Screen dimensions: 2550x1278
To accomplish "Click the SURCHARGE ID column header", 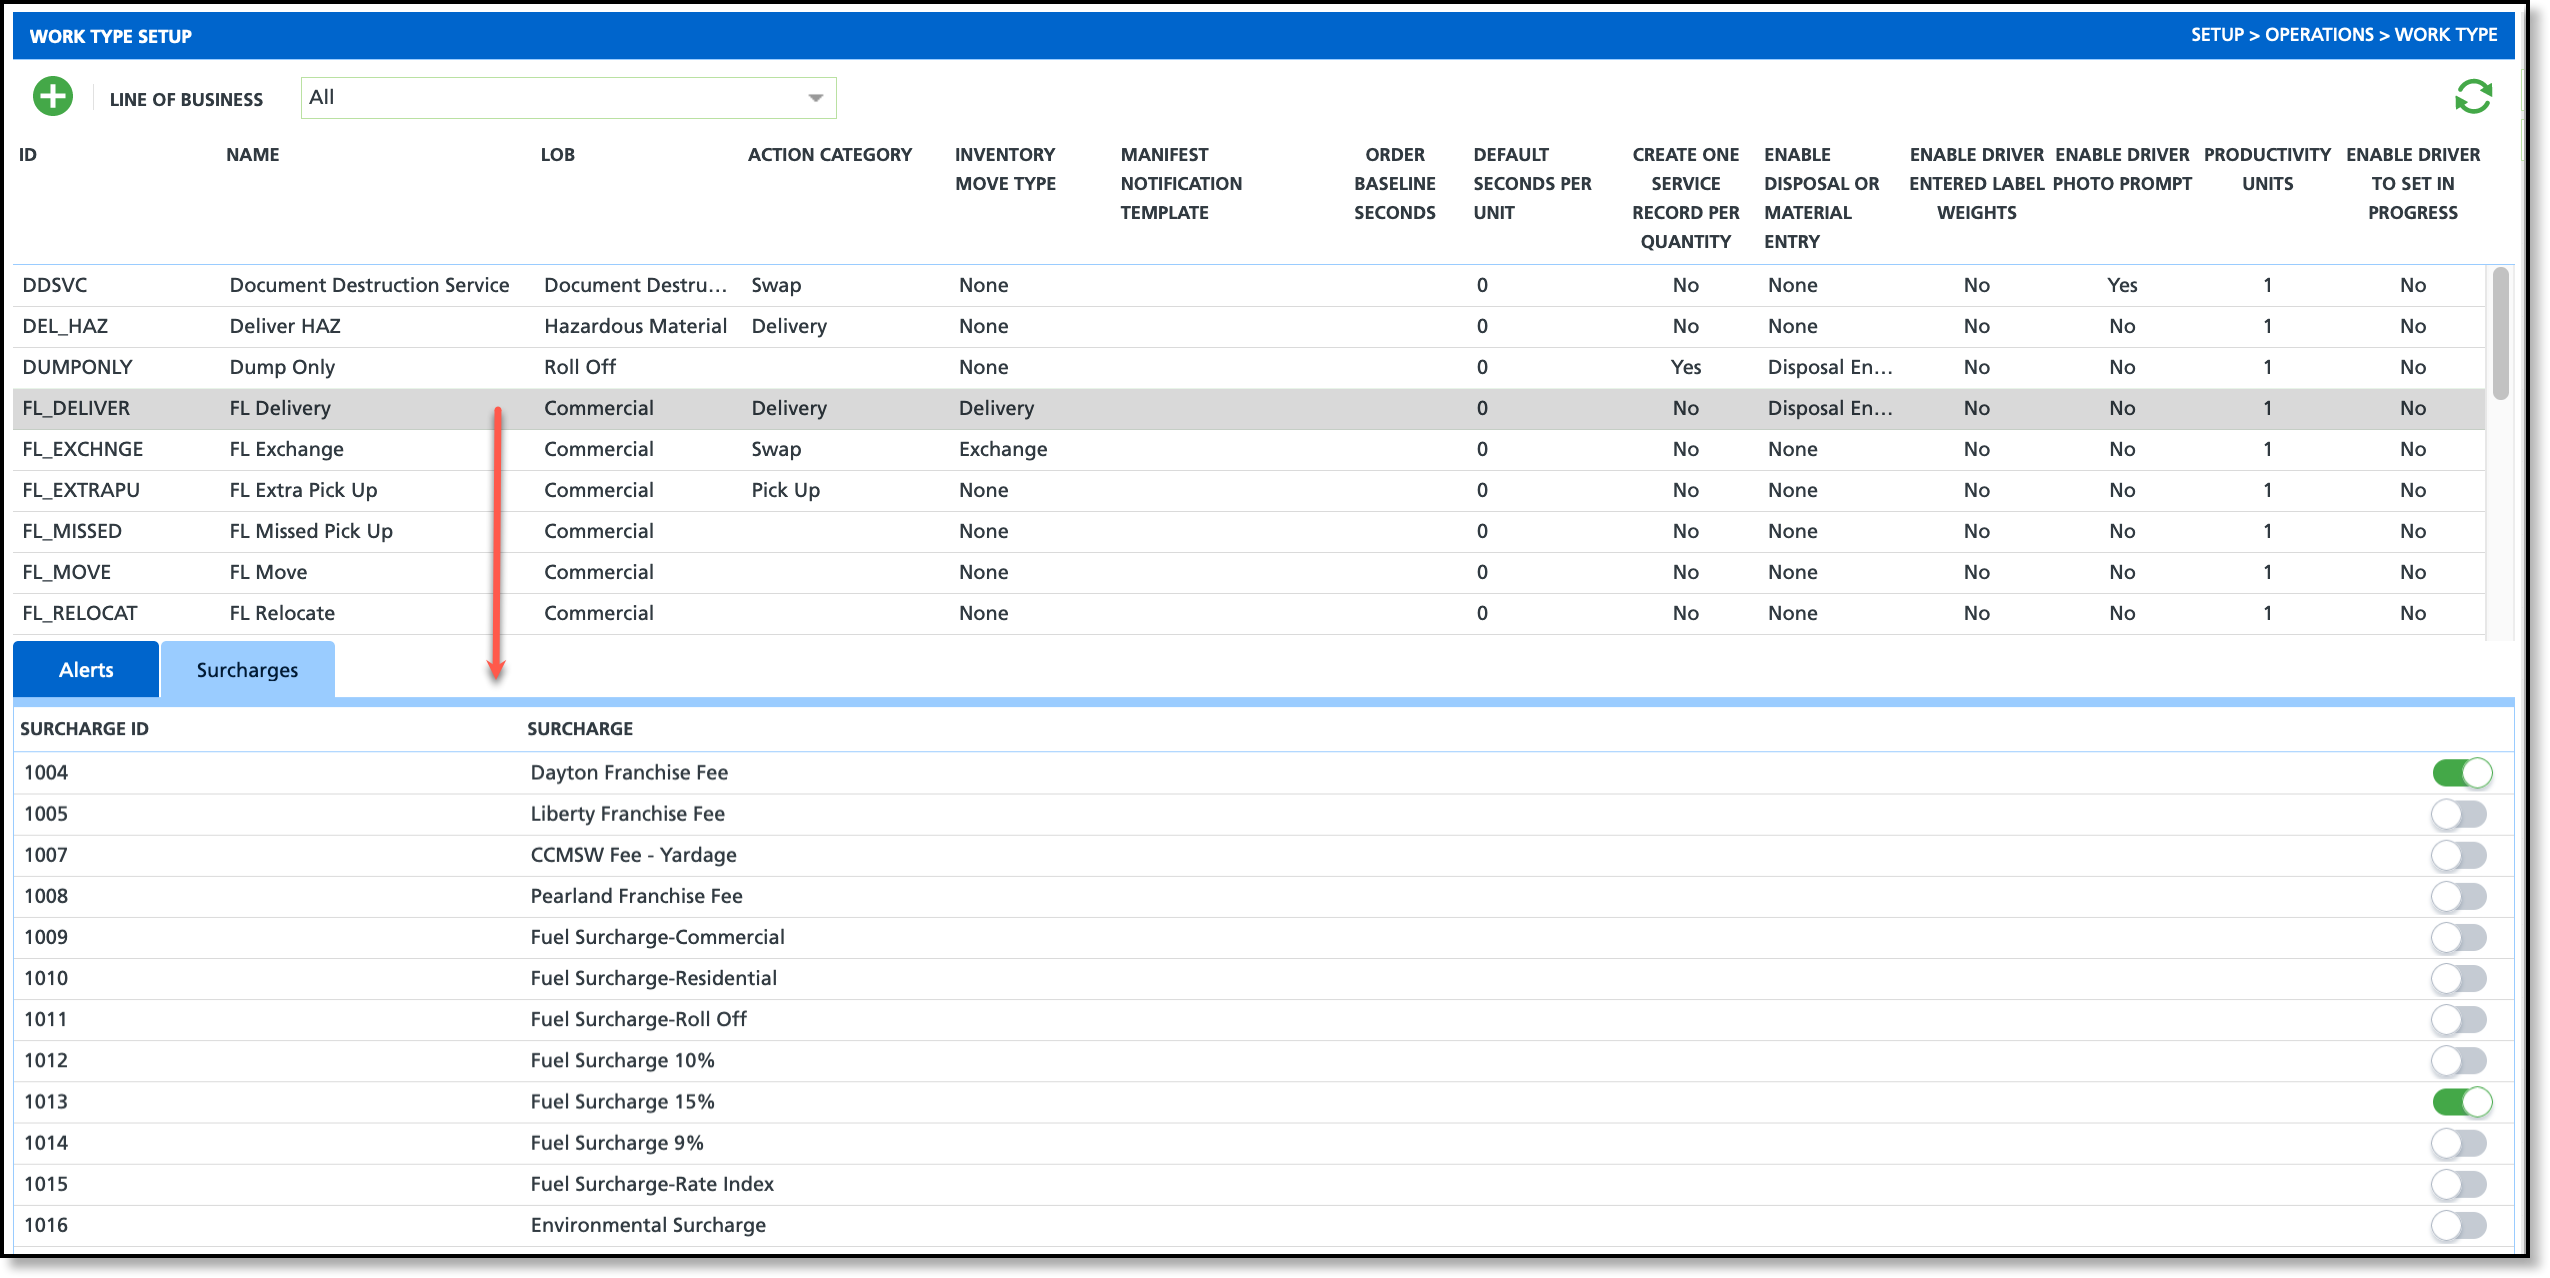I will click(x=84, y=729).
